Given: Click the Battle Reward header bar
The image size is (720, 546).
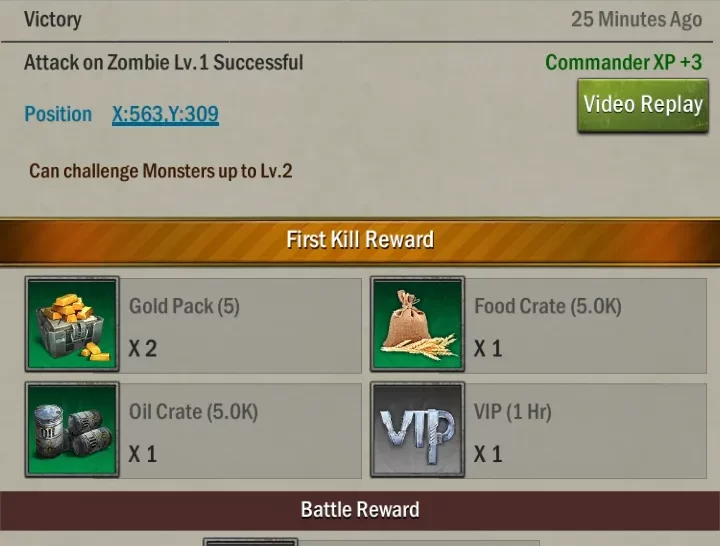Looking at the screenshot, I should point(360,510).
